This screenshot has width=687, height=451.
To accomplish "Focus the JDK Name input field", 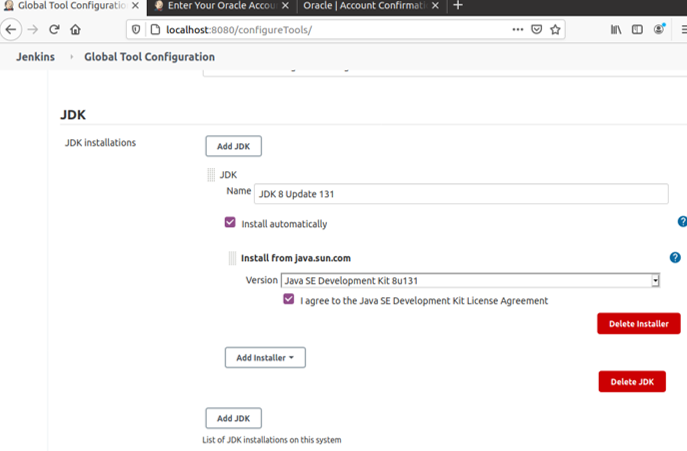I will click(461, 194).
